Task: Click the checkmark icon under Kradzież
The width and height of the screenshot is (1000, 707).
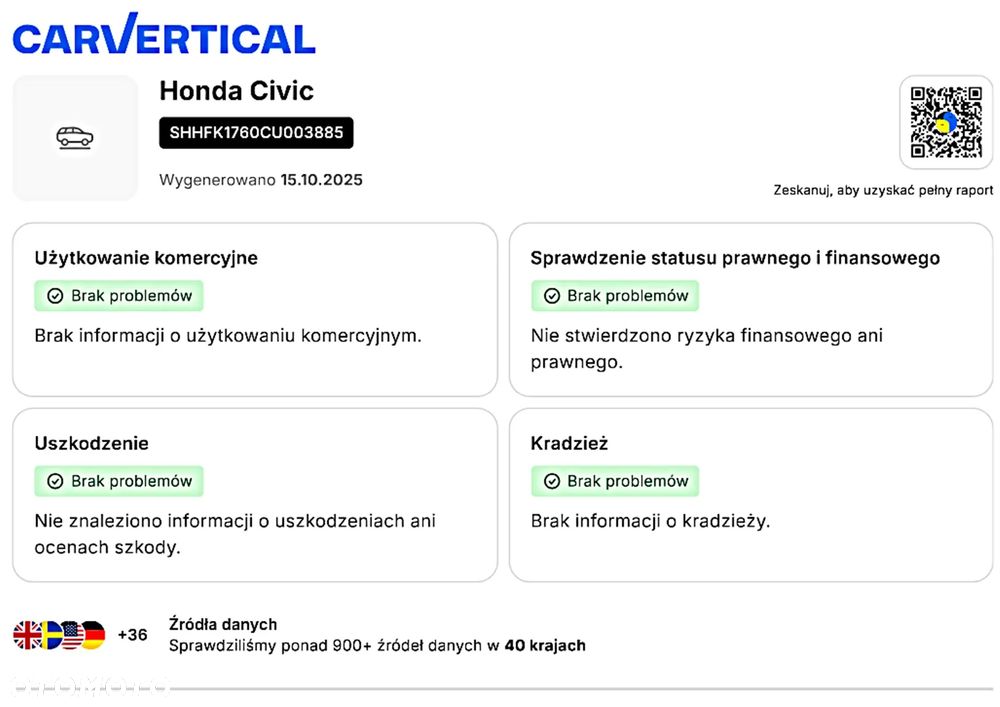Action: point(551,481)
